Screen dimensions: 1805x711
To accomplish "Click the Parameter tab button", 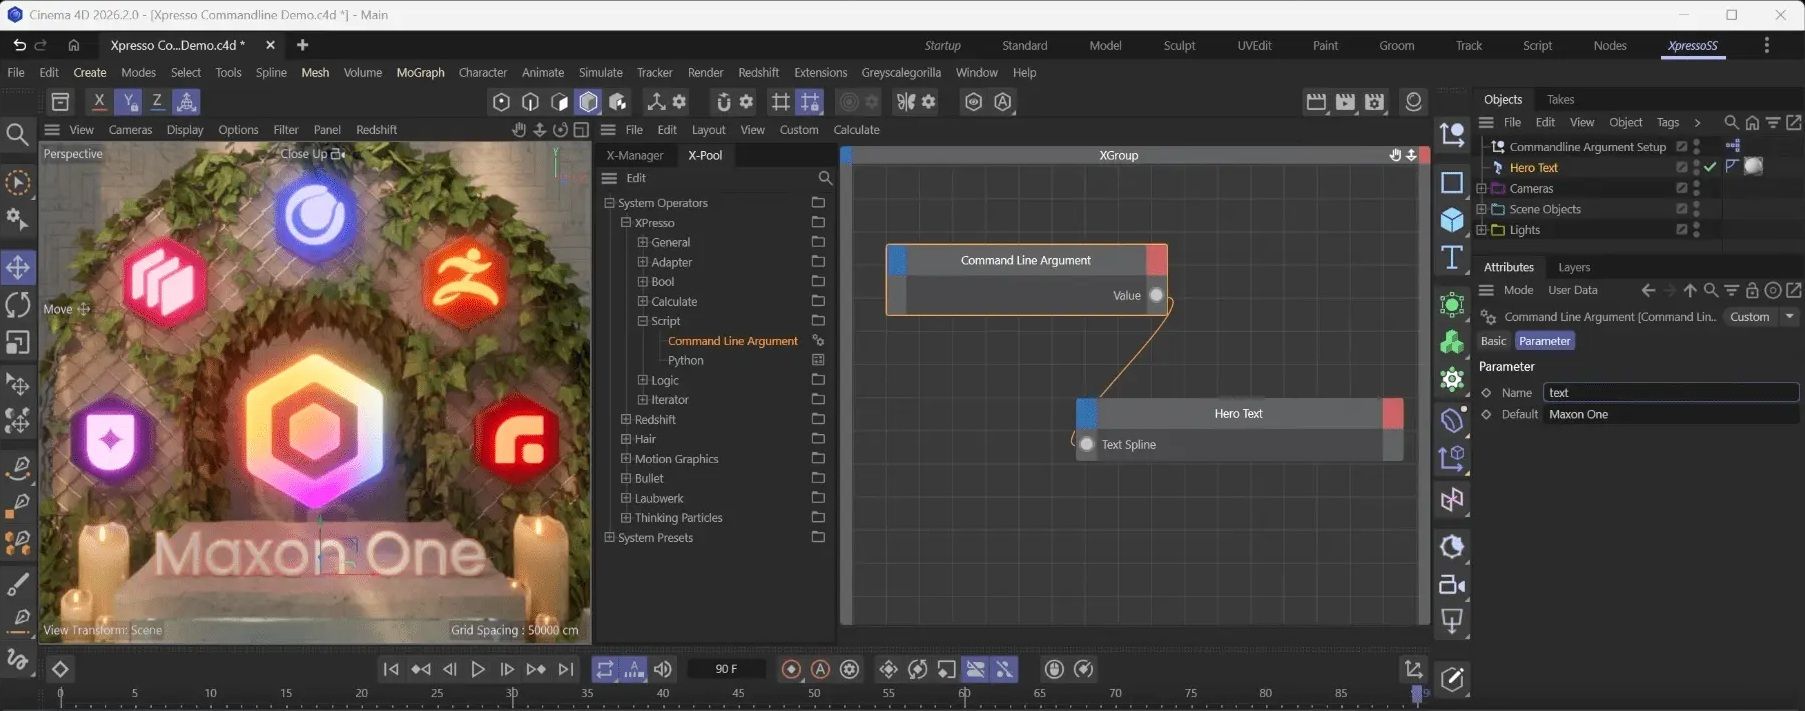I will click(1544, 341).
